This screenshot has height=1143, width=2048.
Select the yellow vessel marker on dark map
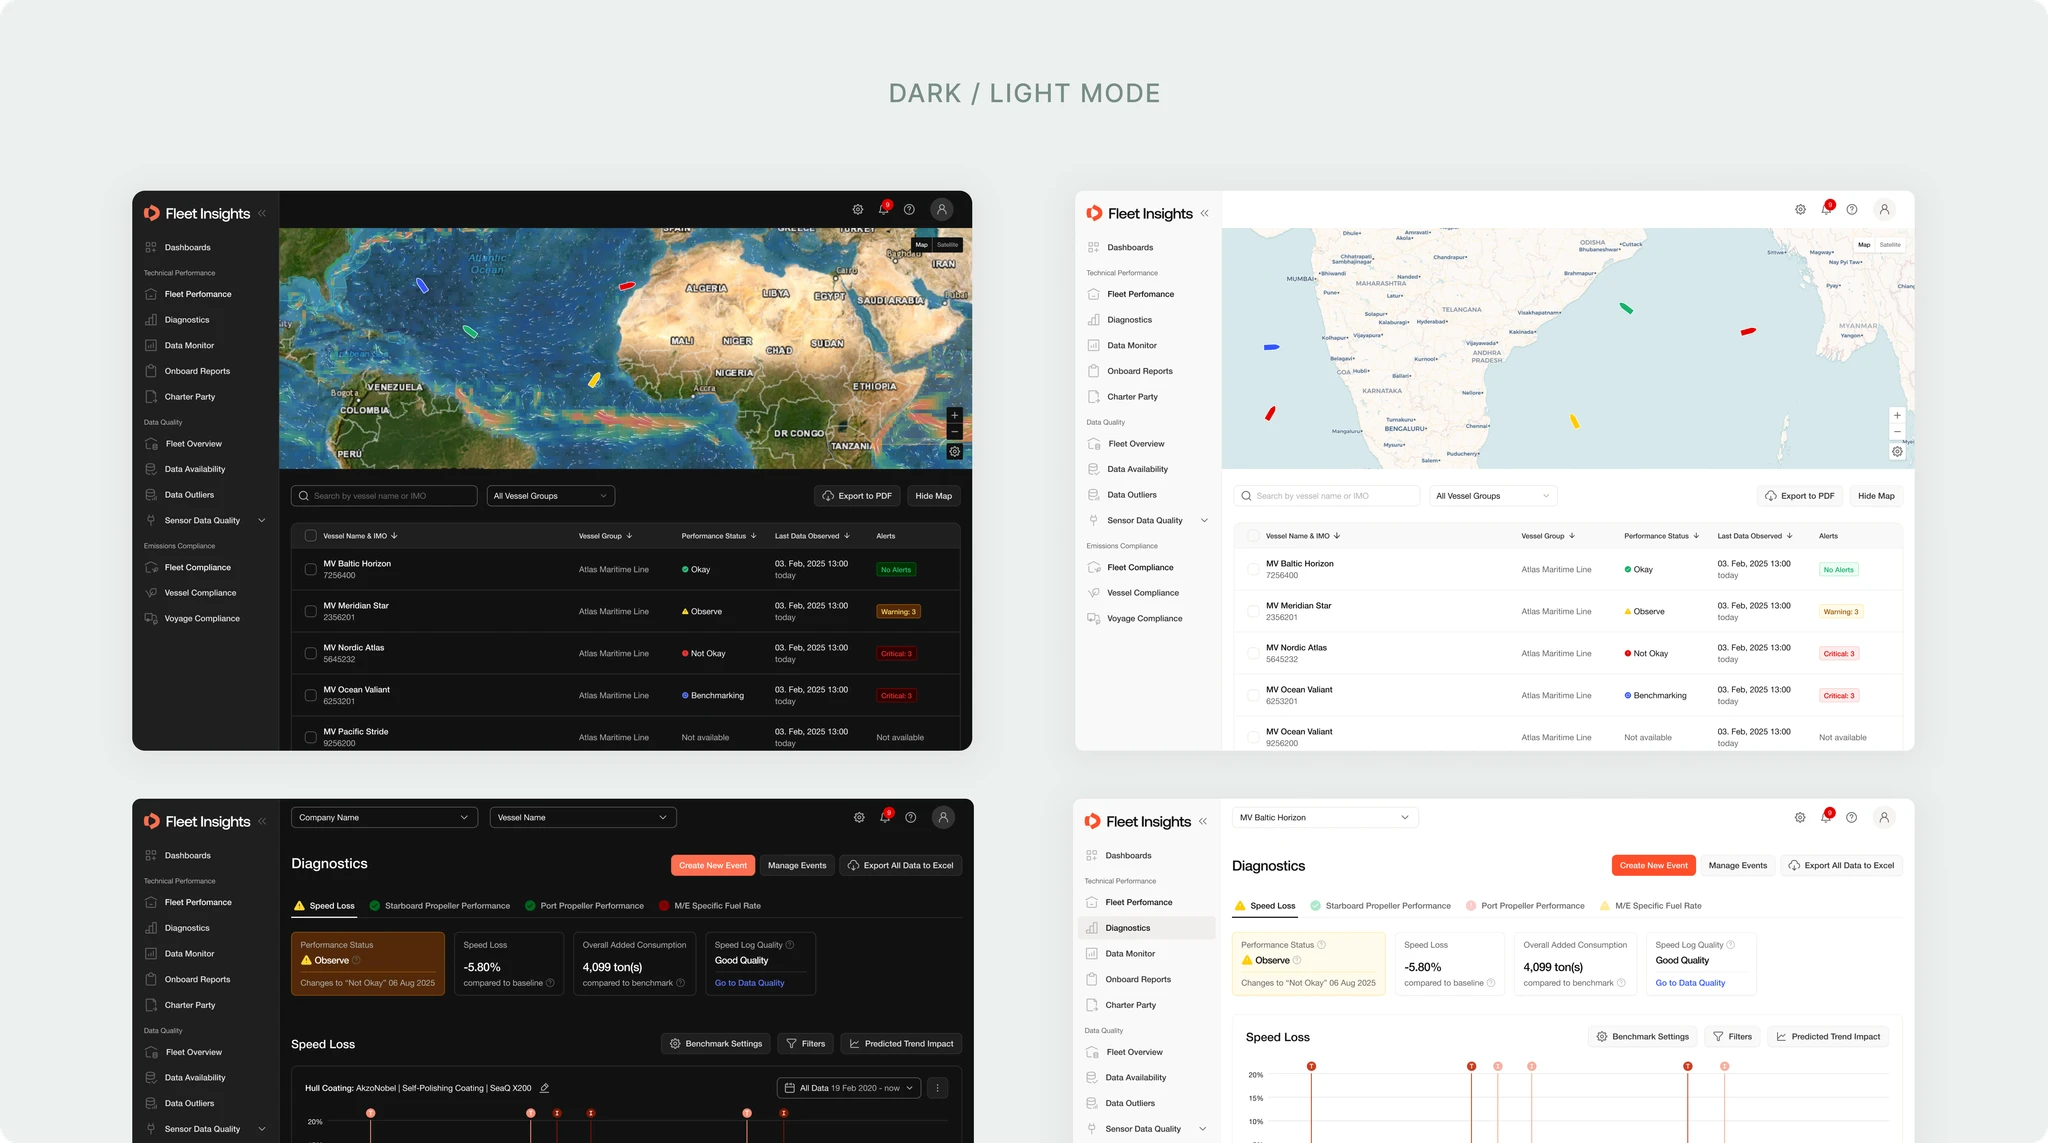point(594,380)
